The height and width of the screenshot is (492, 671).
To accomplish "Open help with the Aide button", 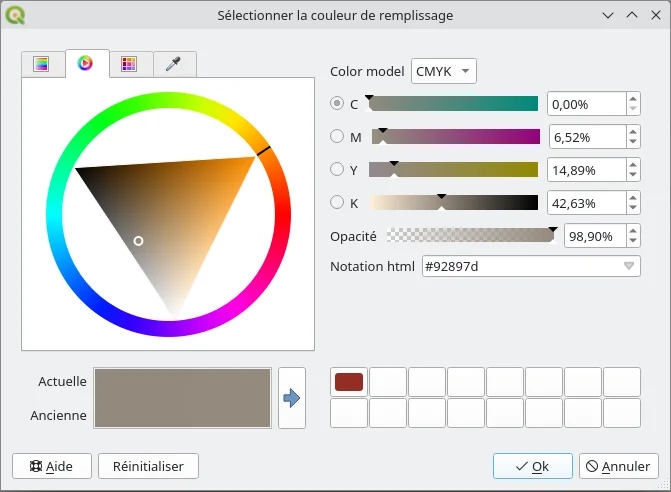I will coord(52,466).
